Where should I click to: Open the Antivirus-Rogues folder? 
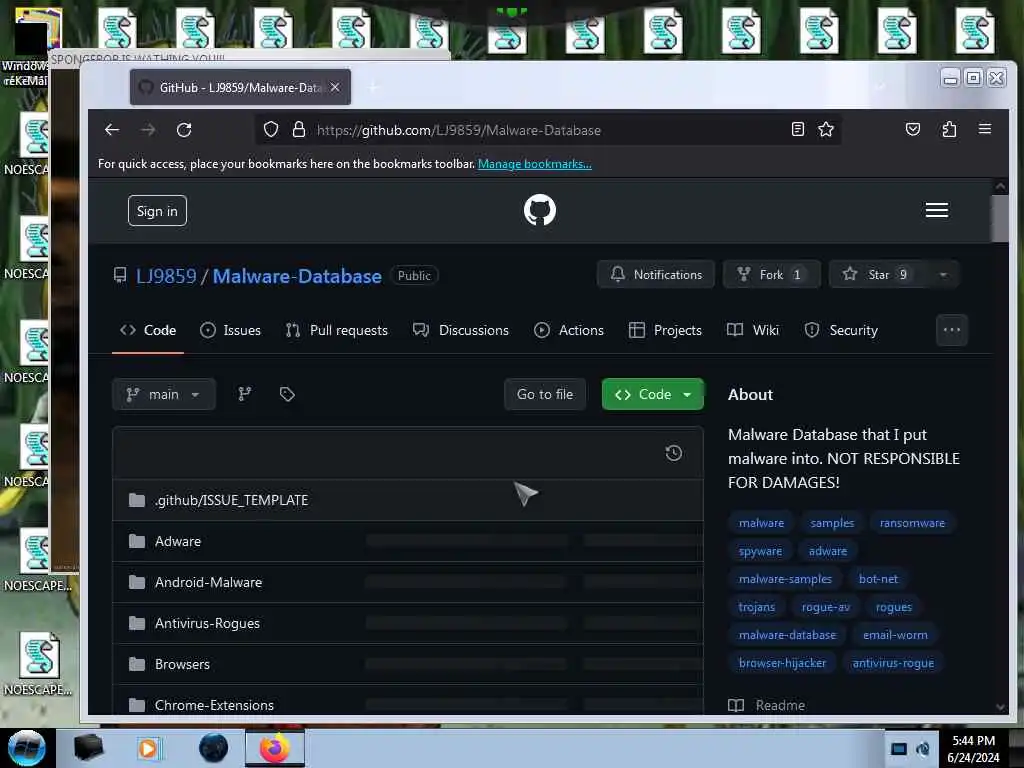click(x=207, y=624)
